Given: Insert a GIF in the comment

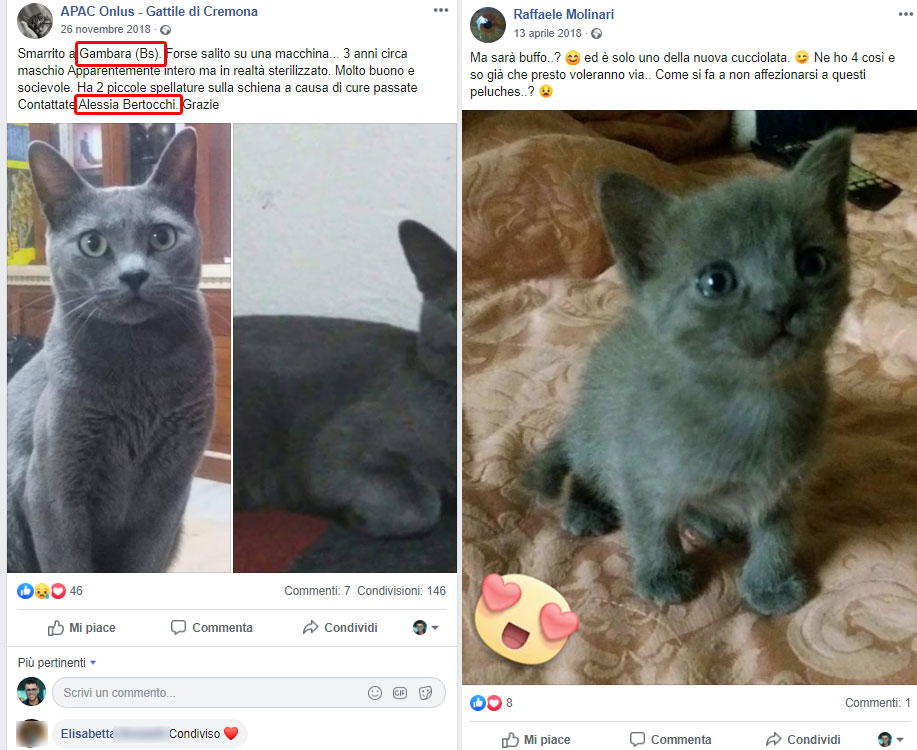Looking at the screenshot, I should click(x=400, y=693).
